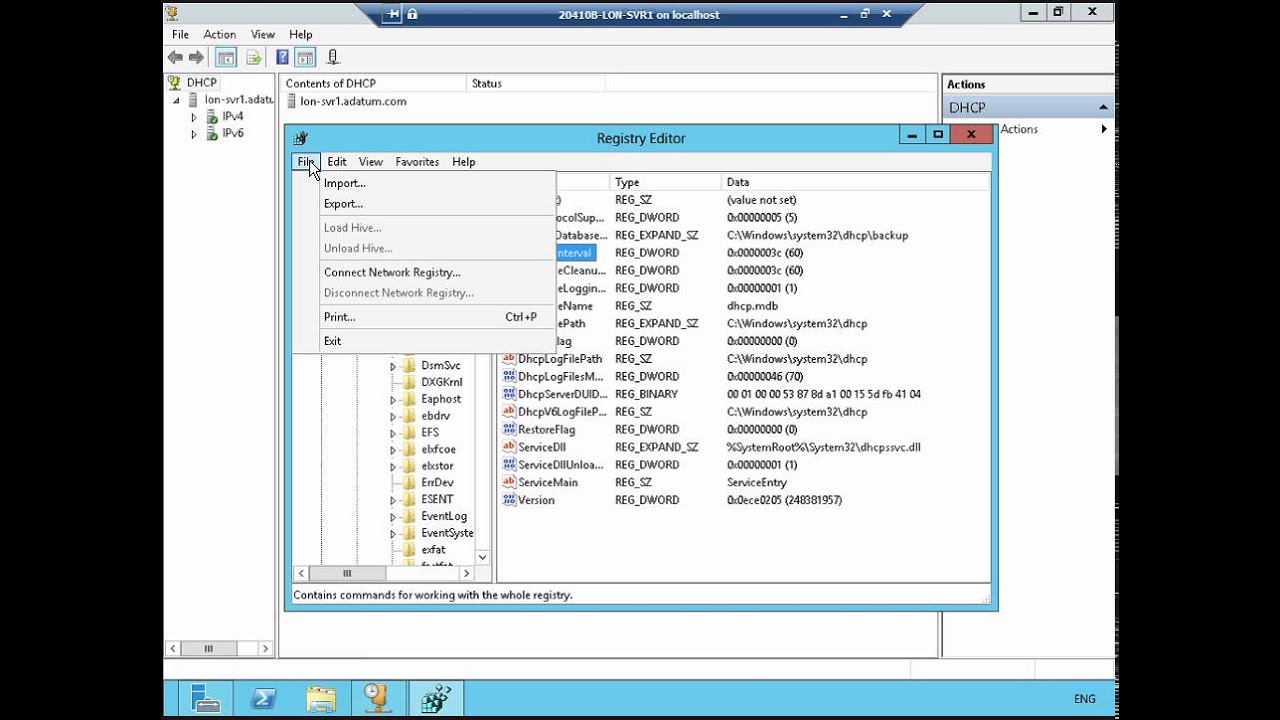Screen dimensions: 1280x720
Task: Click the Registry Editor title bar icon
Action: click(301, 139)
